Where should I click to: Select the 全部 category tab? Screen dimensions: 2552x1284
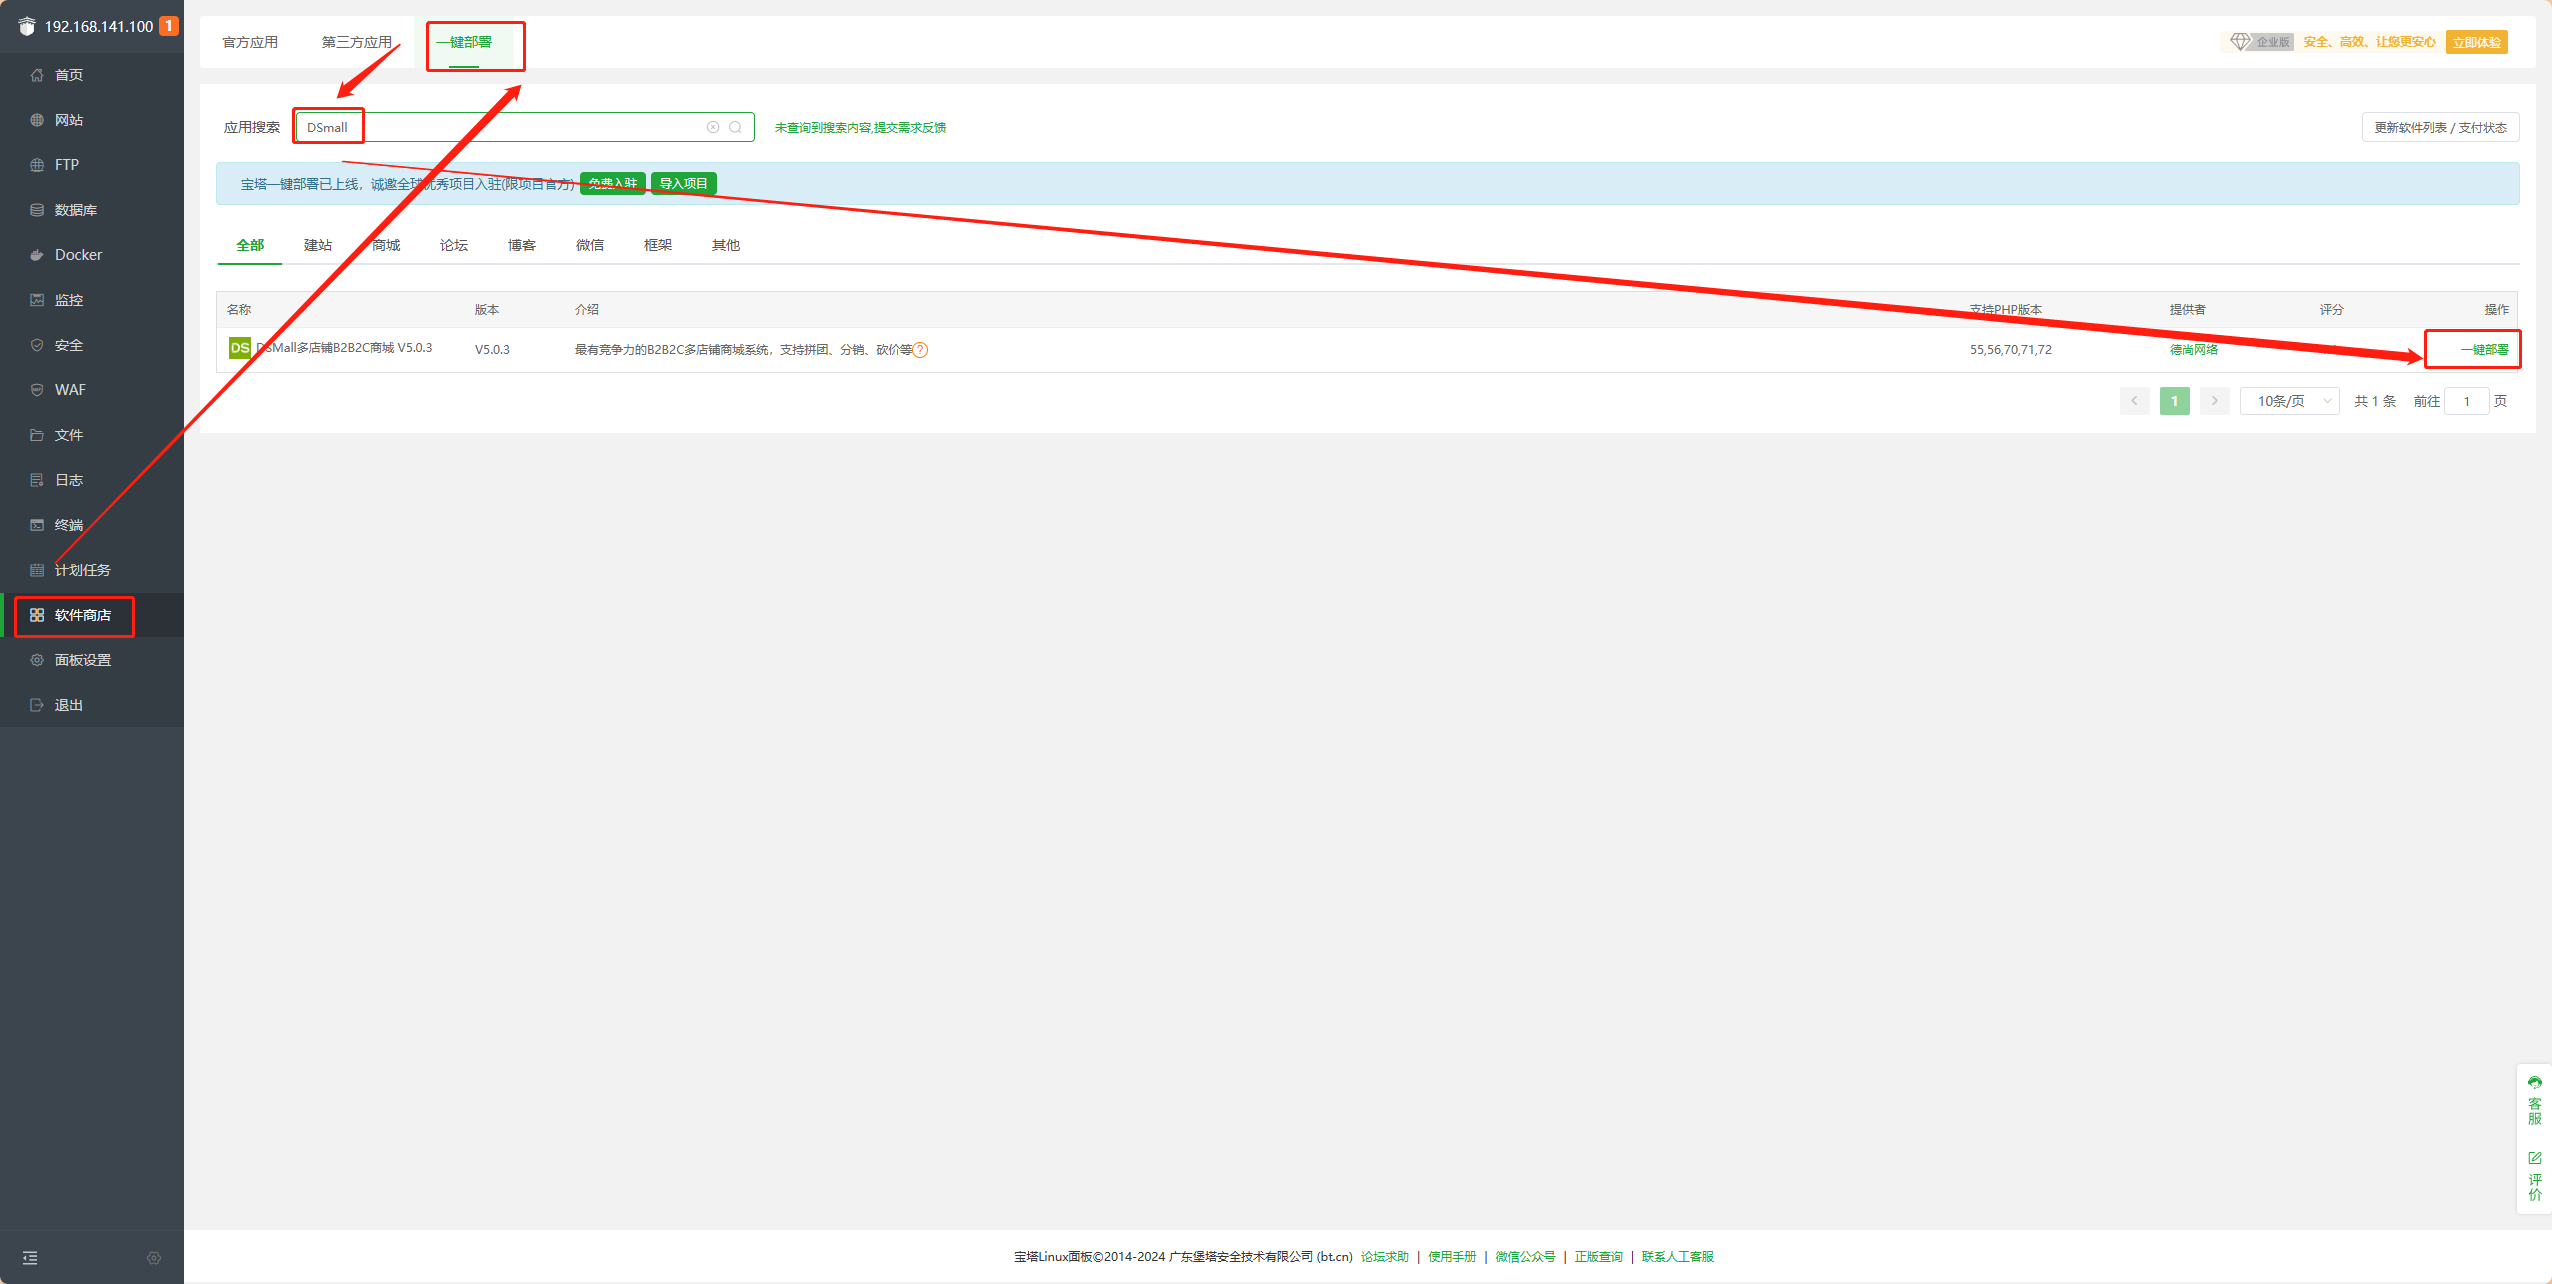click(x=250, y=245)
